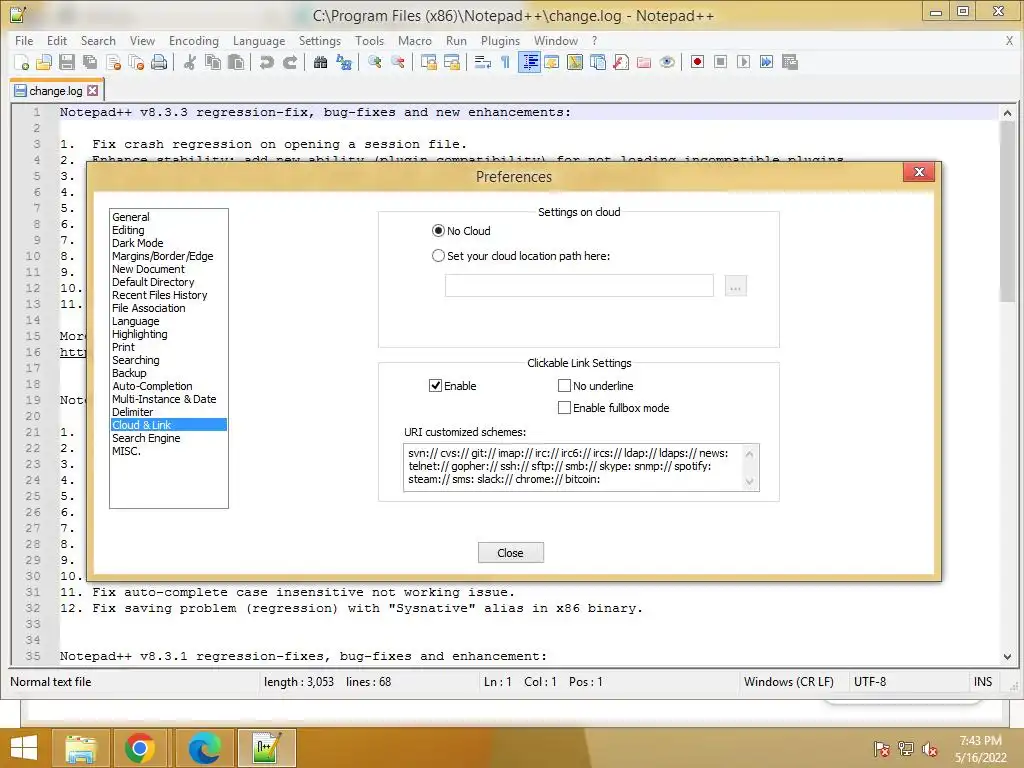Click the Windows (CR LF) status bar entry
1024x768 pixels.
coord(789,682)
